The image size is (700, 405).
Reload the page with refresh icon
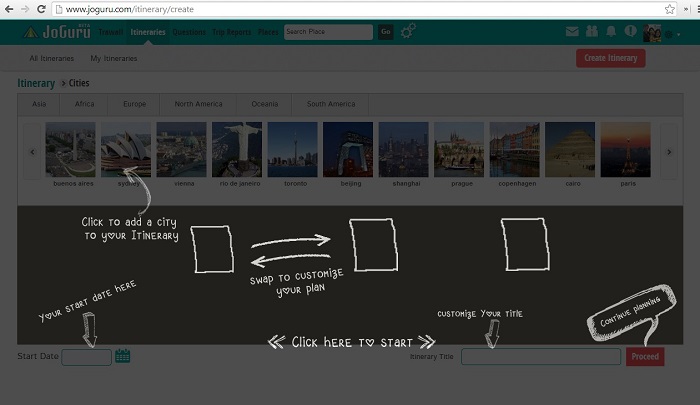point(41,9)
